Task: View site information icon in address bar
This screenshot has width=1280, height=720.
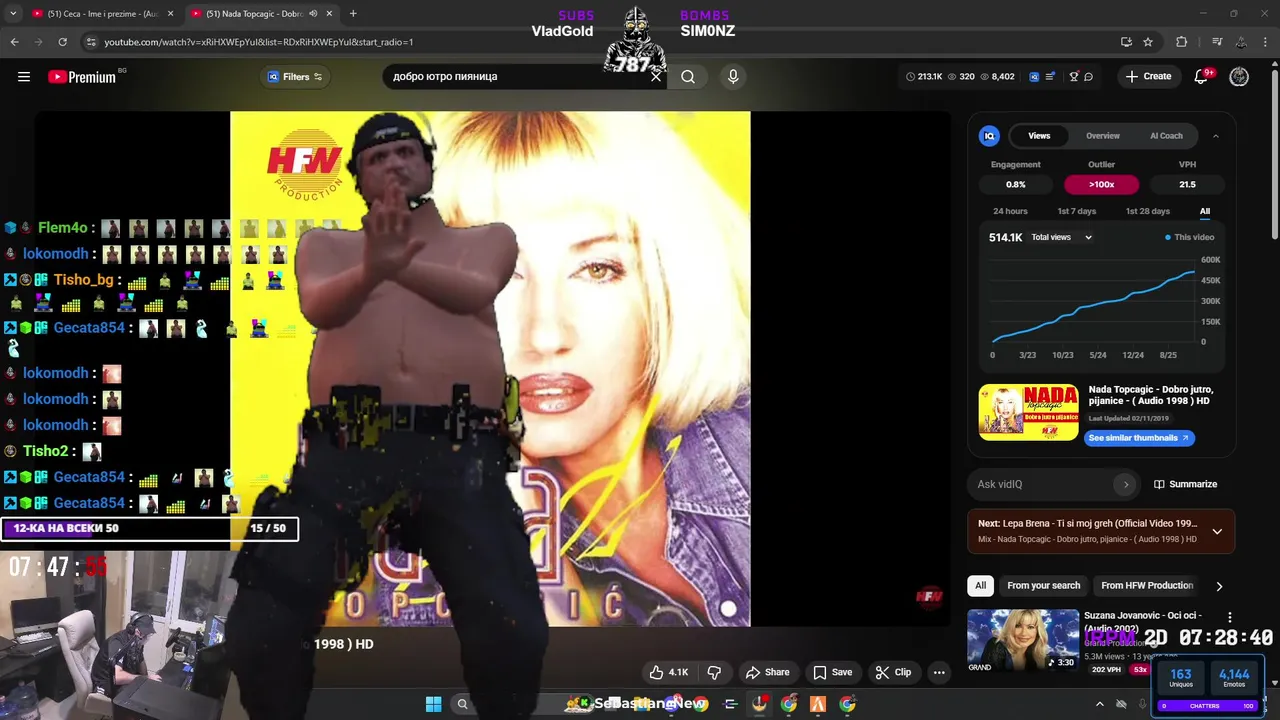Action: pyautogui.click(x=91, y=42)
